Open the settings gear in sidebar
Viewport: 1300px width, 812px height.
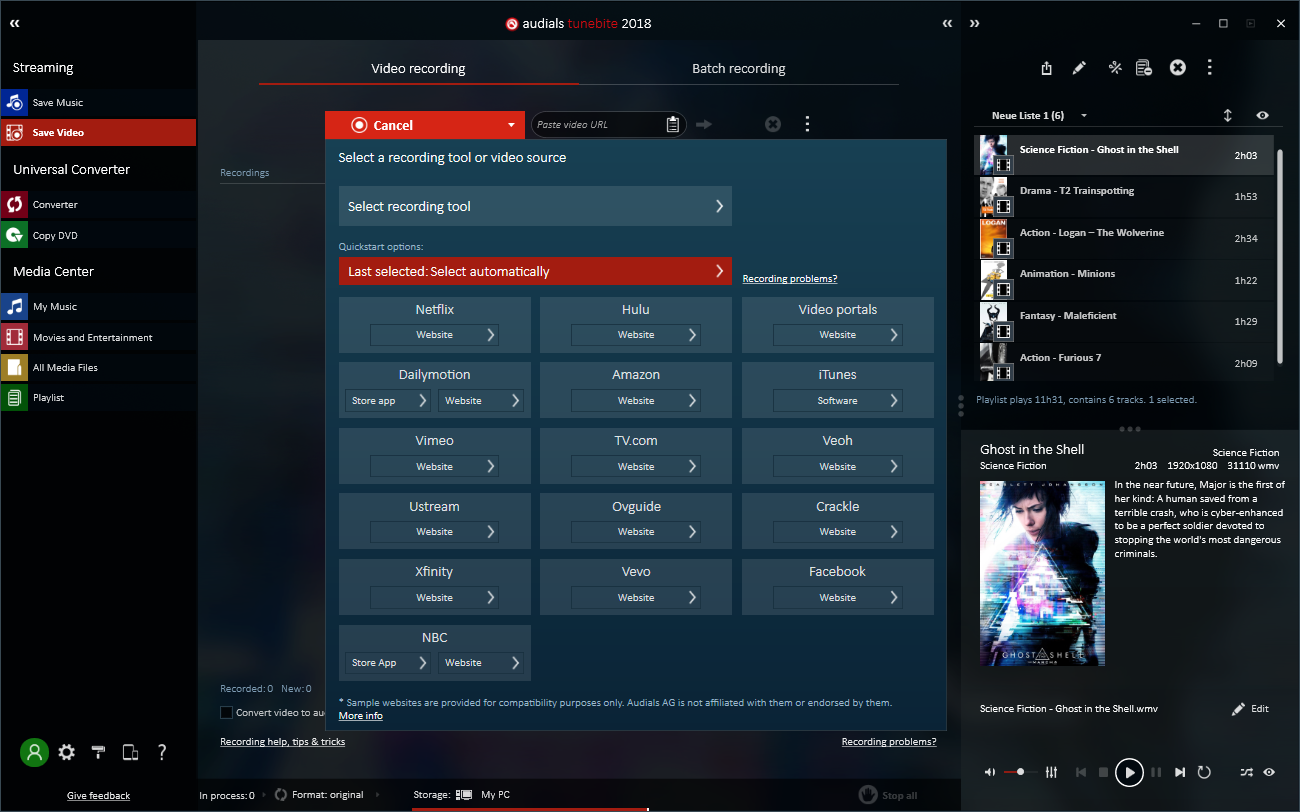coord(66,753)
